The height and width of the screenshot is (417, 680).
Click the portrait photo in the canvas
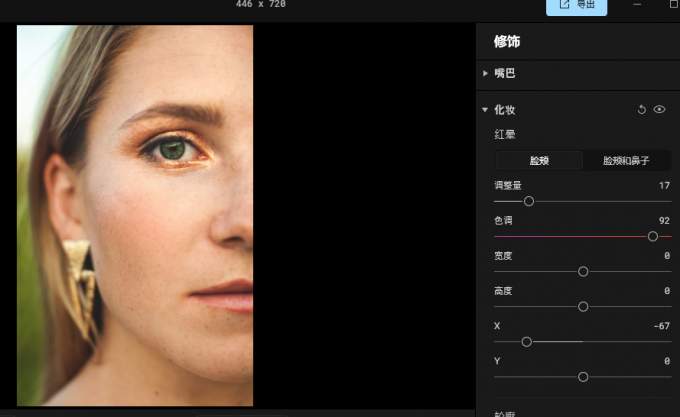[135, 215]
